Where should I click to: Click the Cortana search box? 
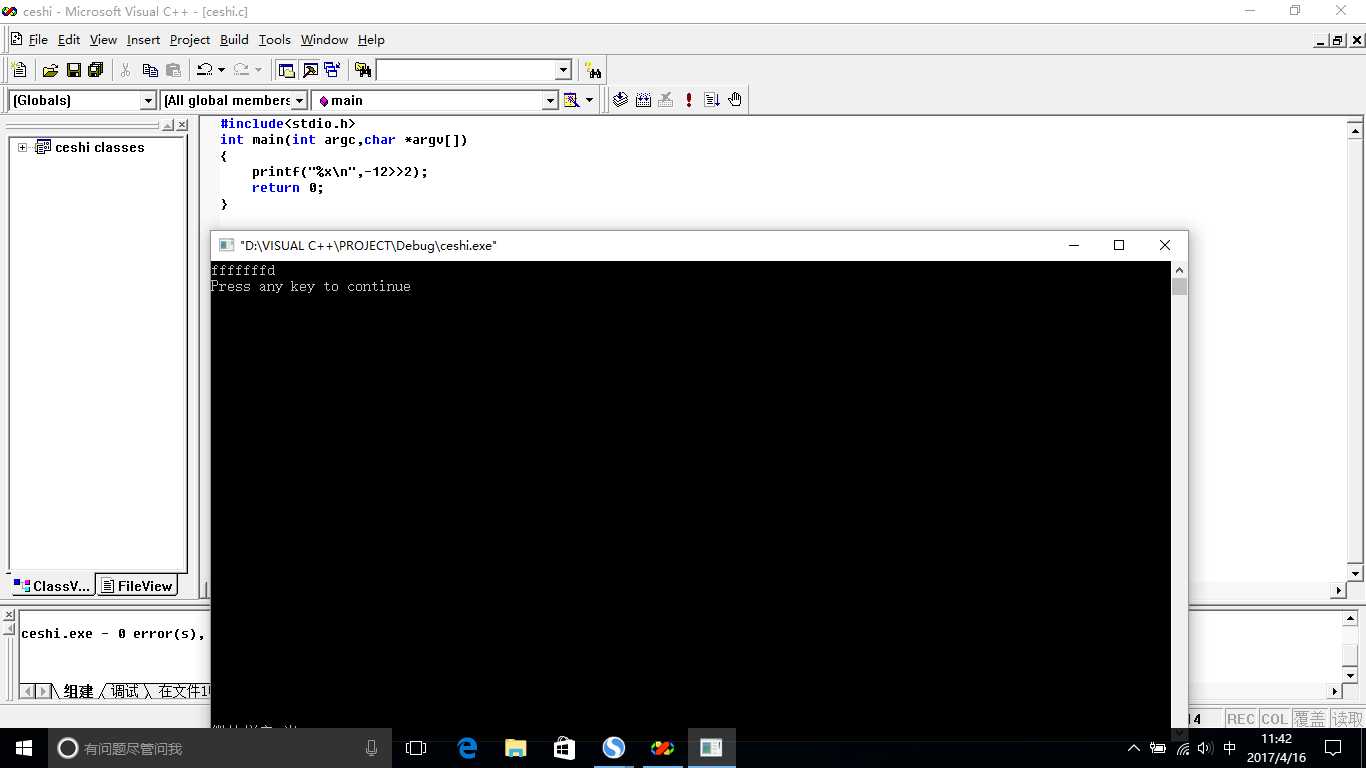220,748
